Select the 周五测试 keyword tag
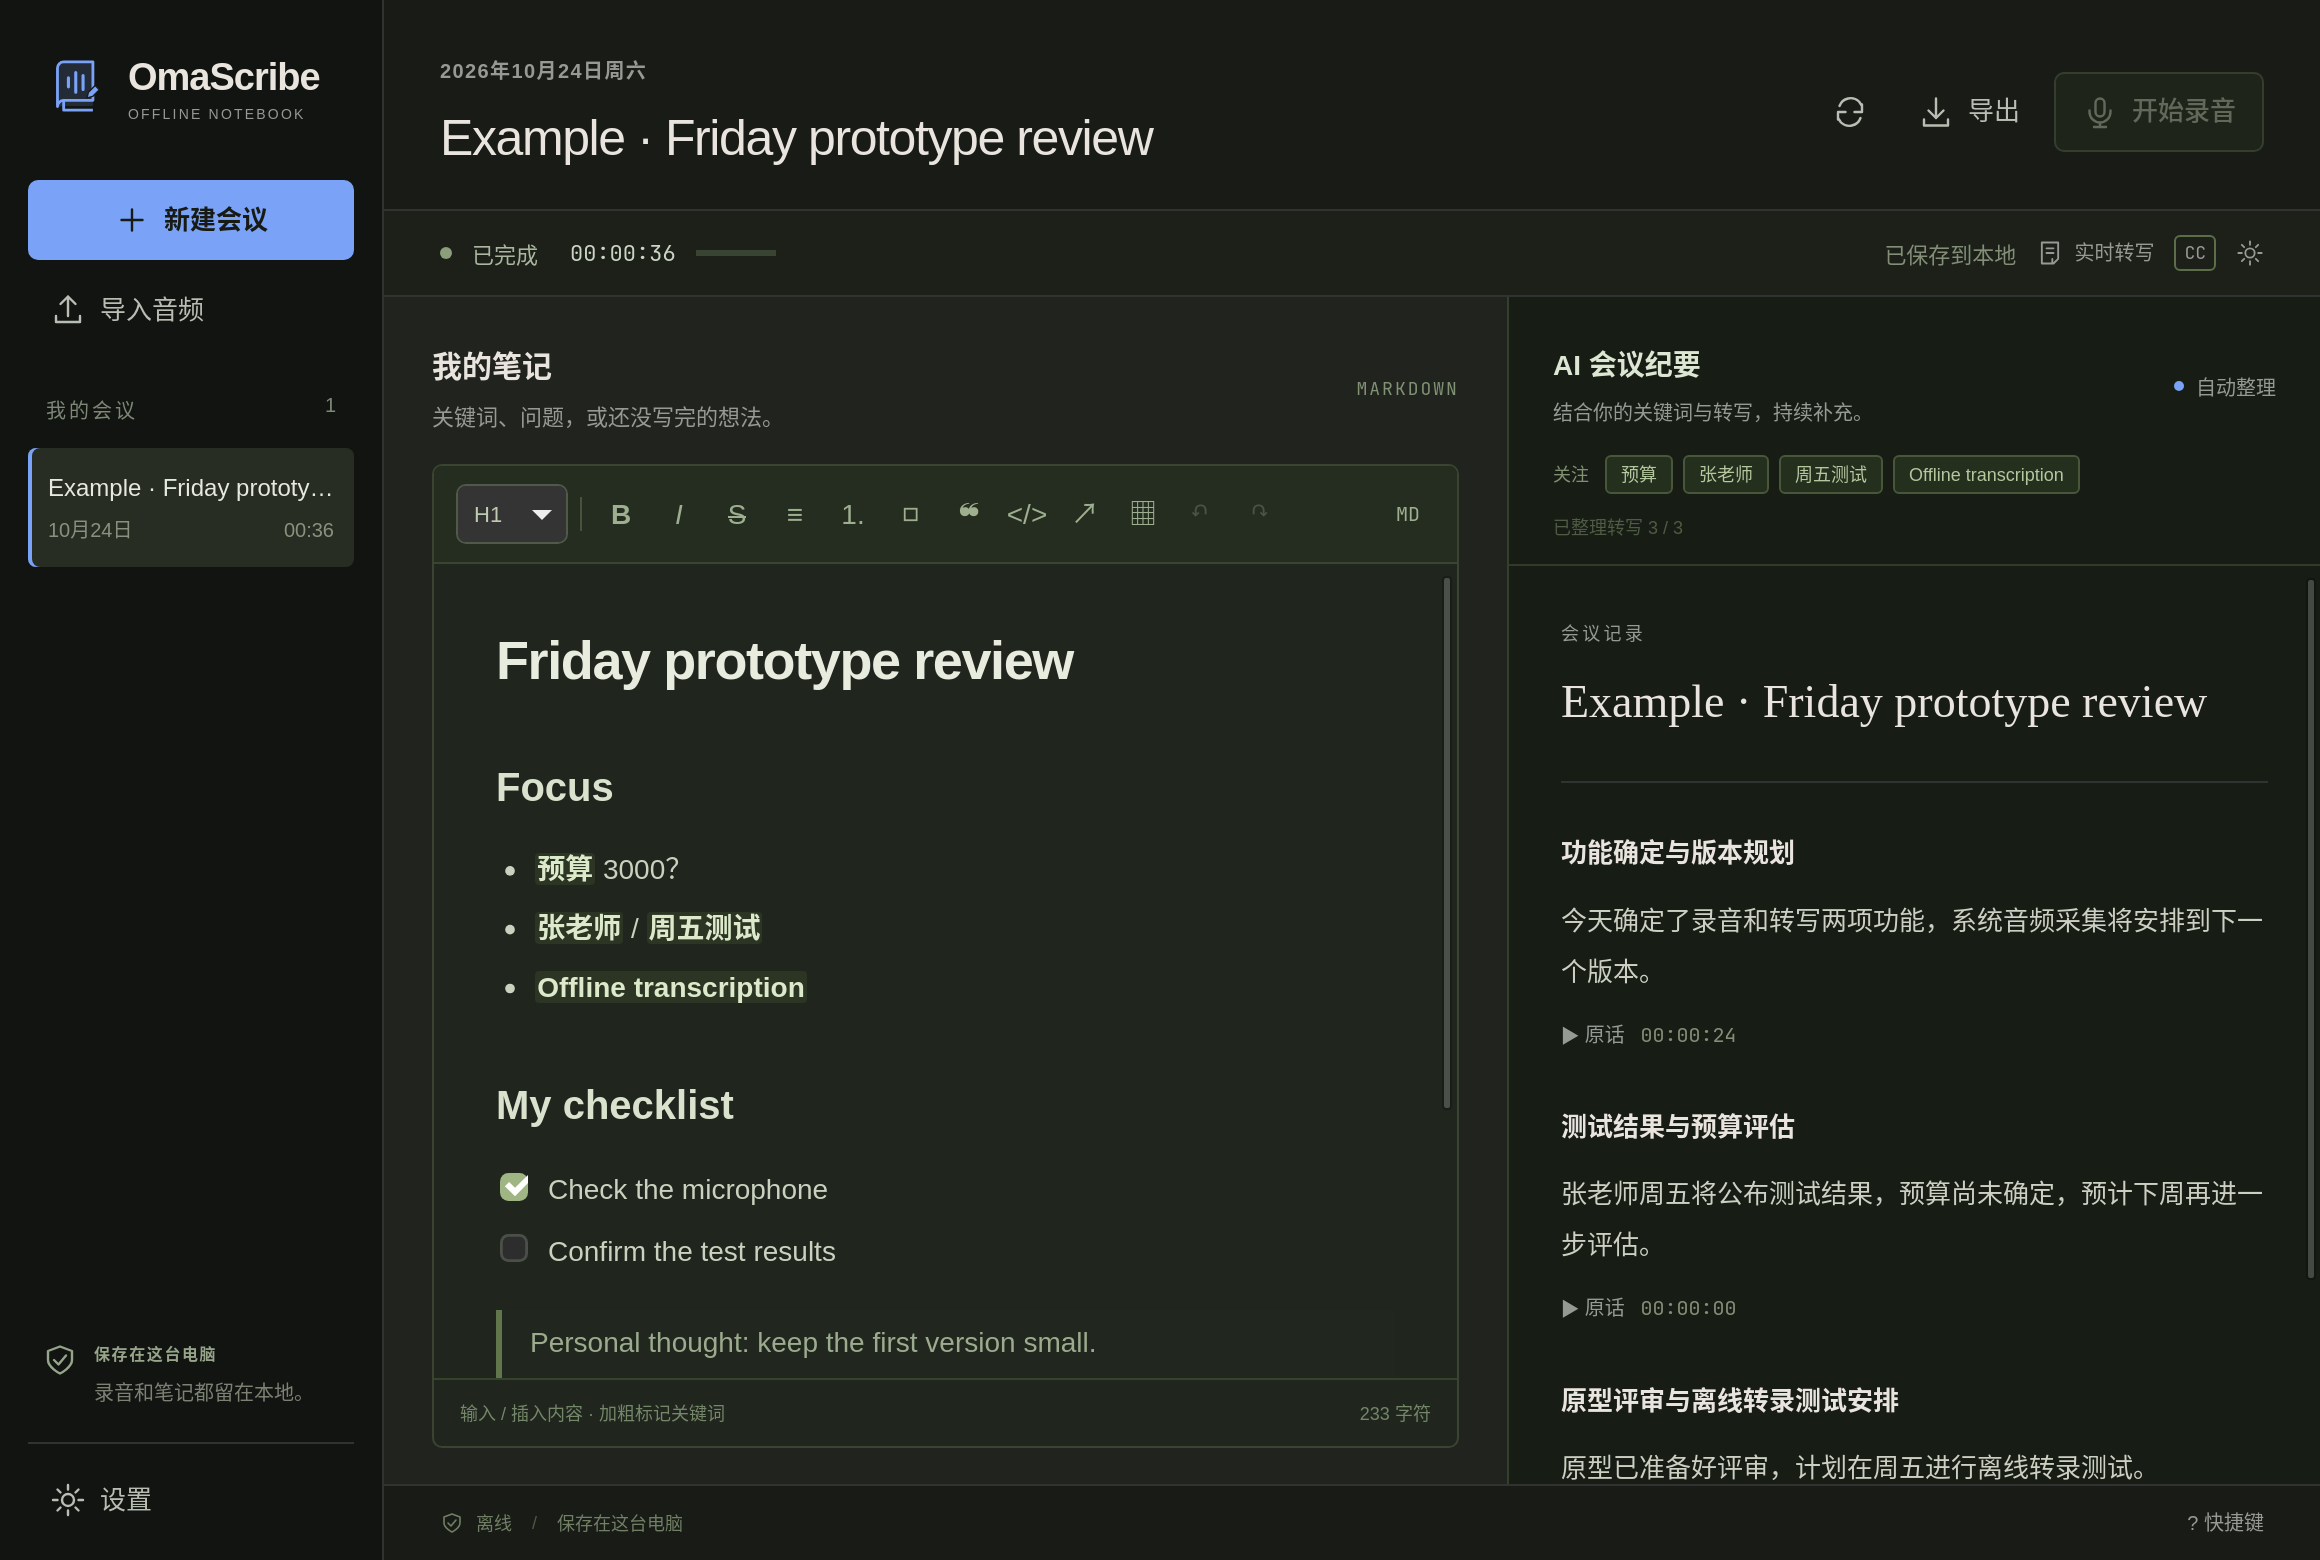Image resolution: width=2320 pixels, height=1560 pixels. [1830, 474]
